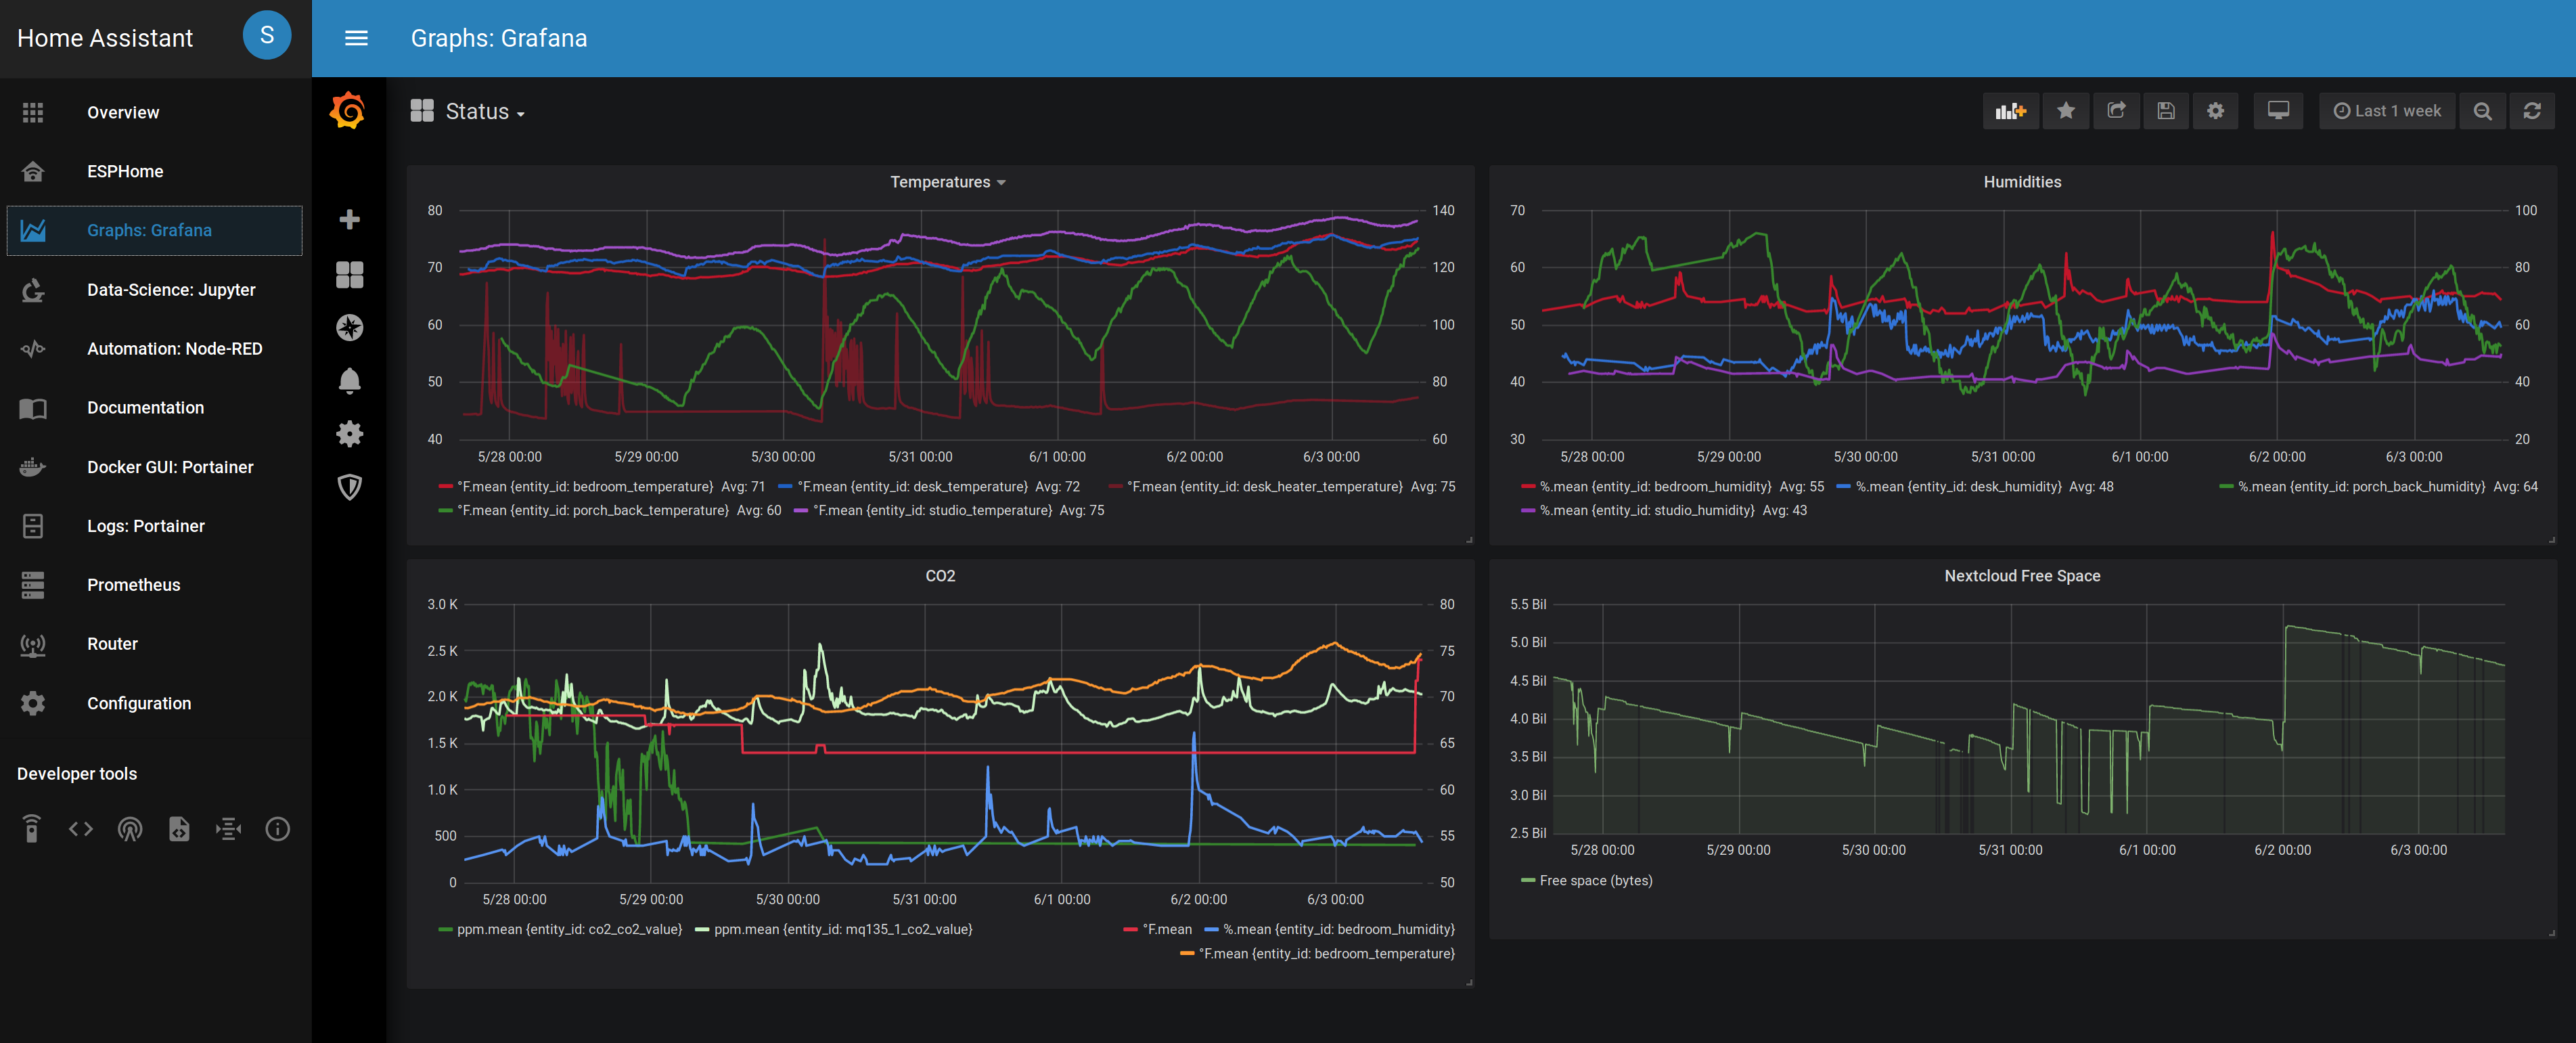Cycle view mode with monitor icon

(x=2278, y=111)
